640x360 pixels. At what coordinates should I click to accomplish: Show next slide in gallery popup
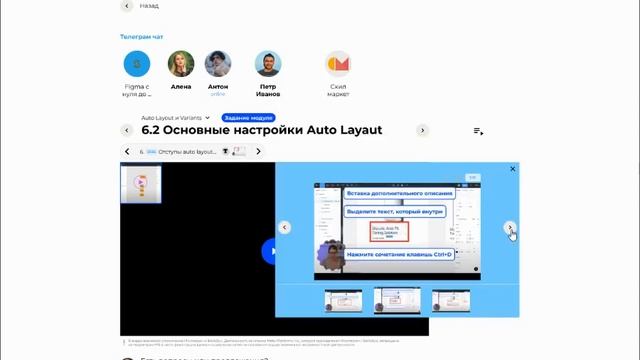[510, 227]
